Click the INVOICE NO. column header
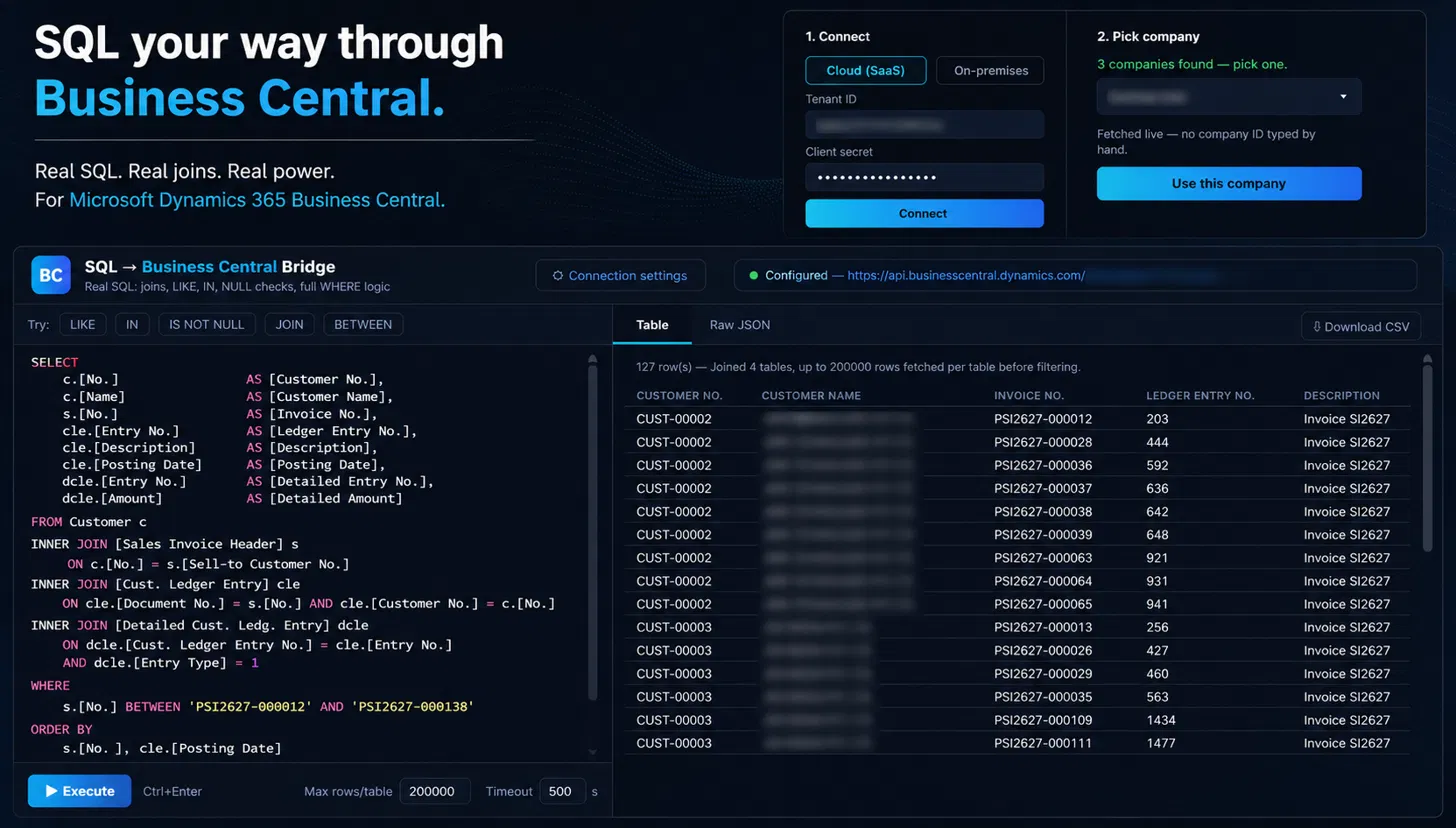This screenshot has width=1456, height=828. tap(1029, 395)
